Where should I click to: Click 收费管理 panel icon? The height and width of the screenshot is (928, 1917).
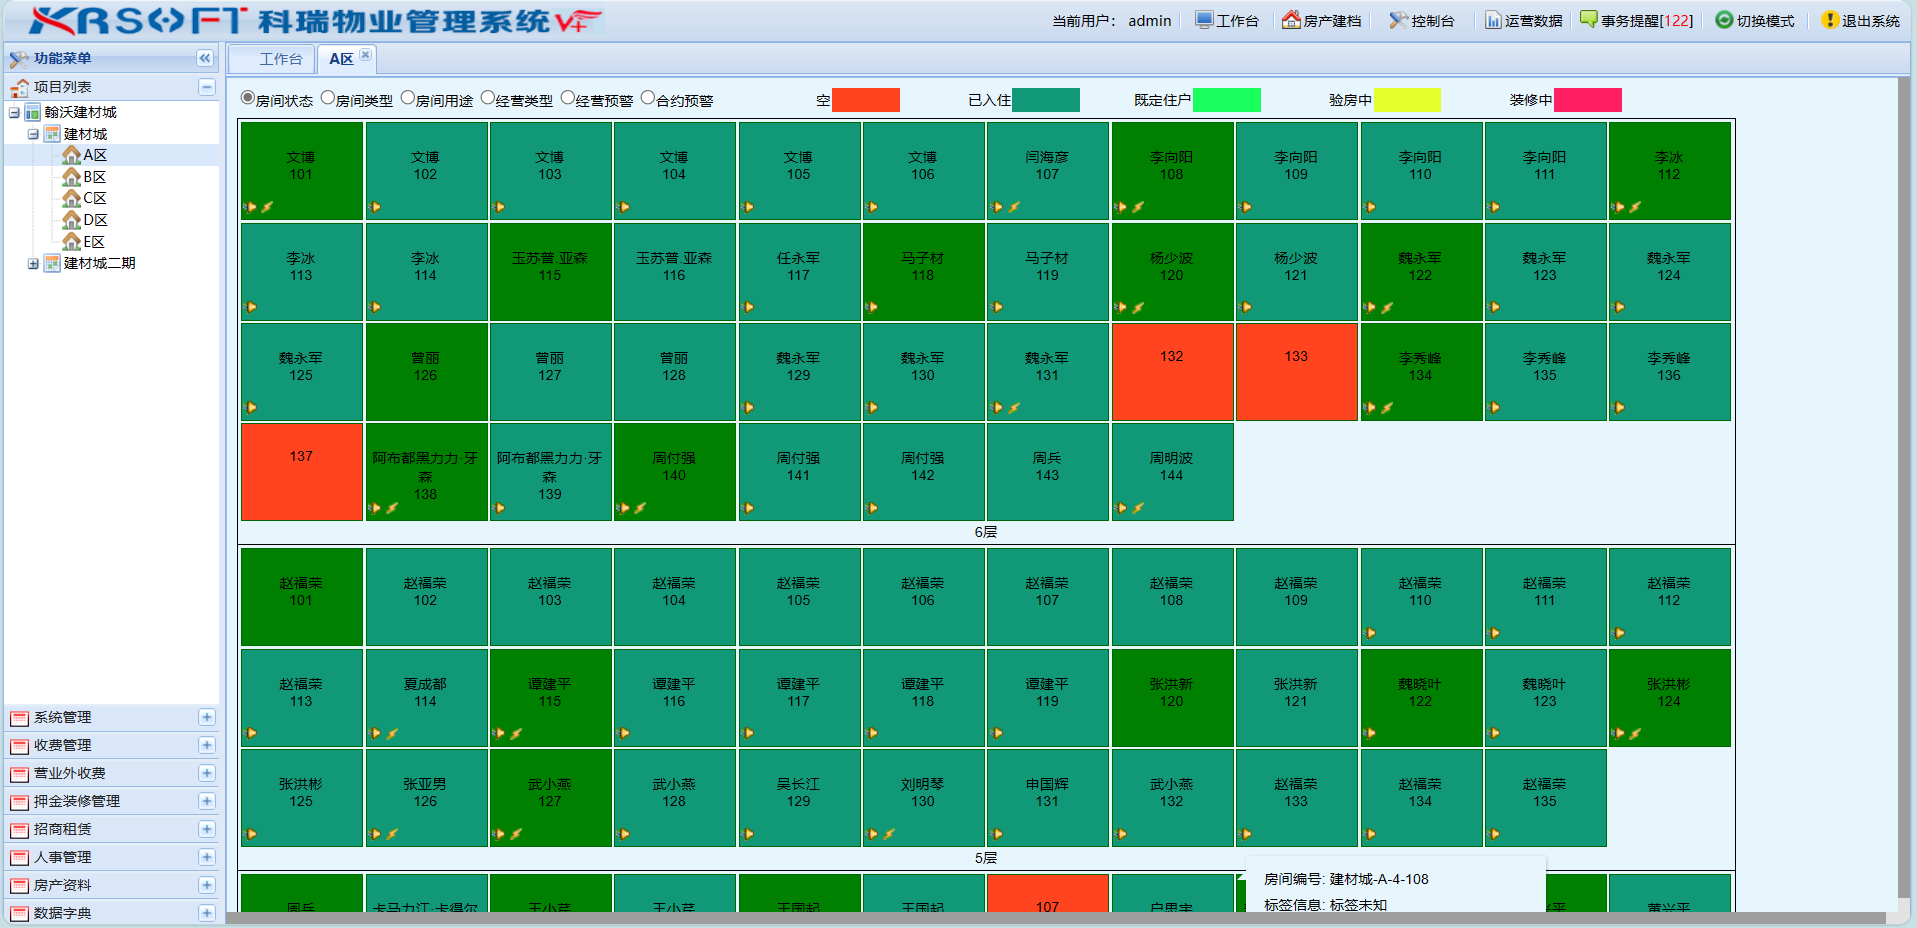[19, 746]
